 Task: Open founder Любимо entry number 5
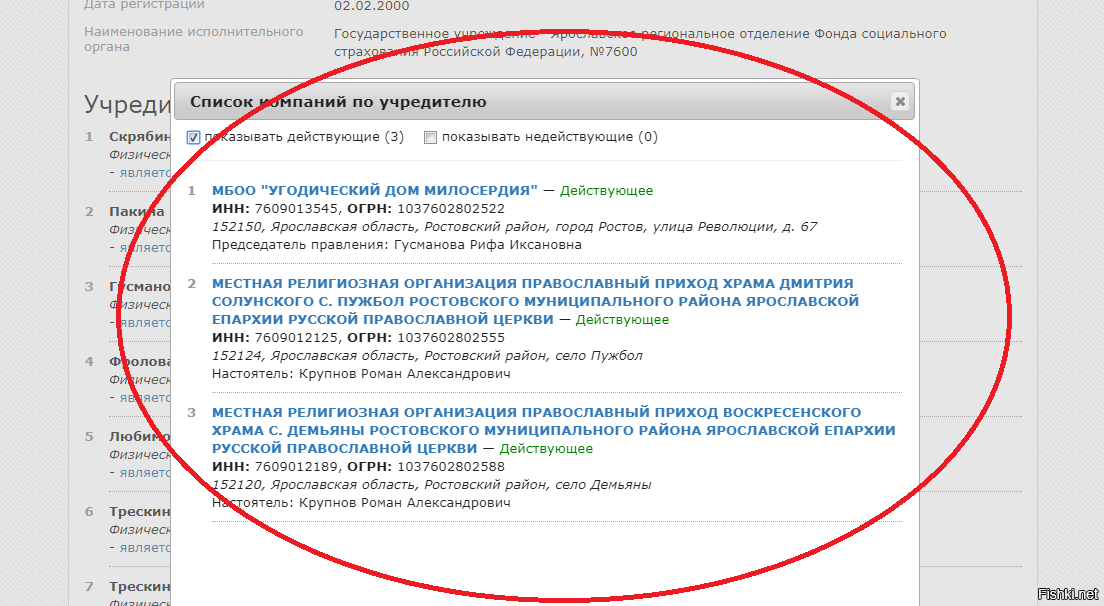click(137, 436)
